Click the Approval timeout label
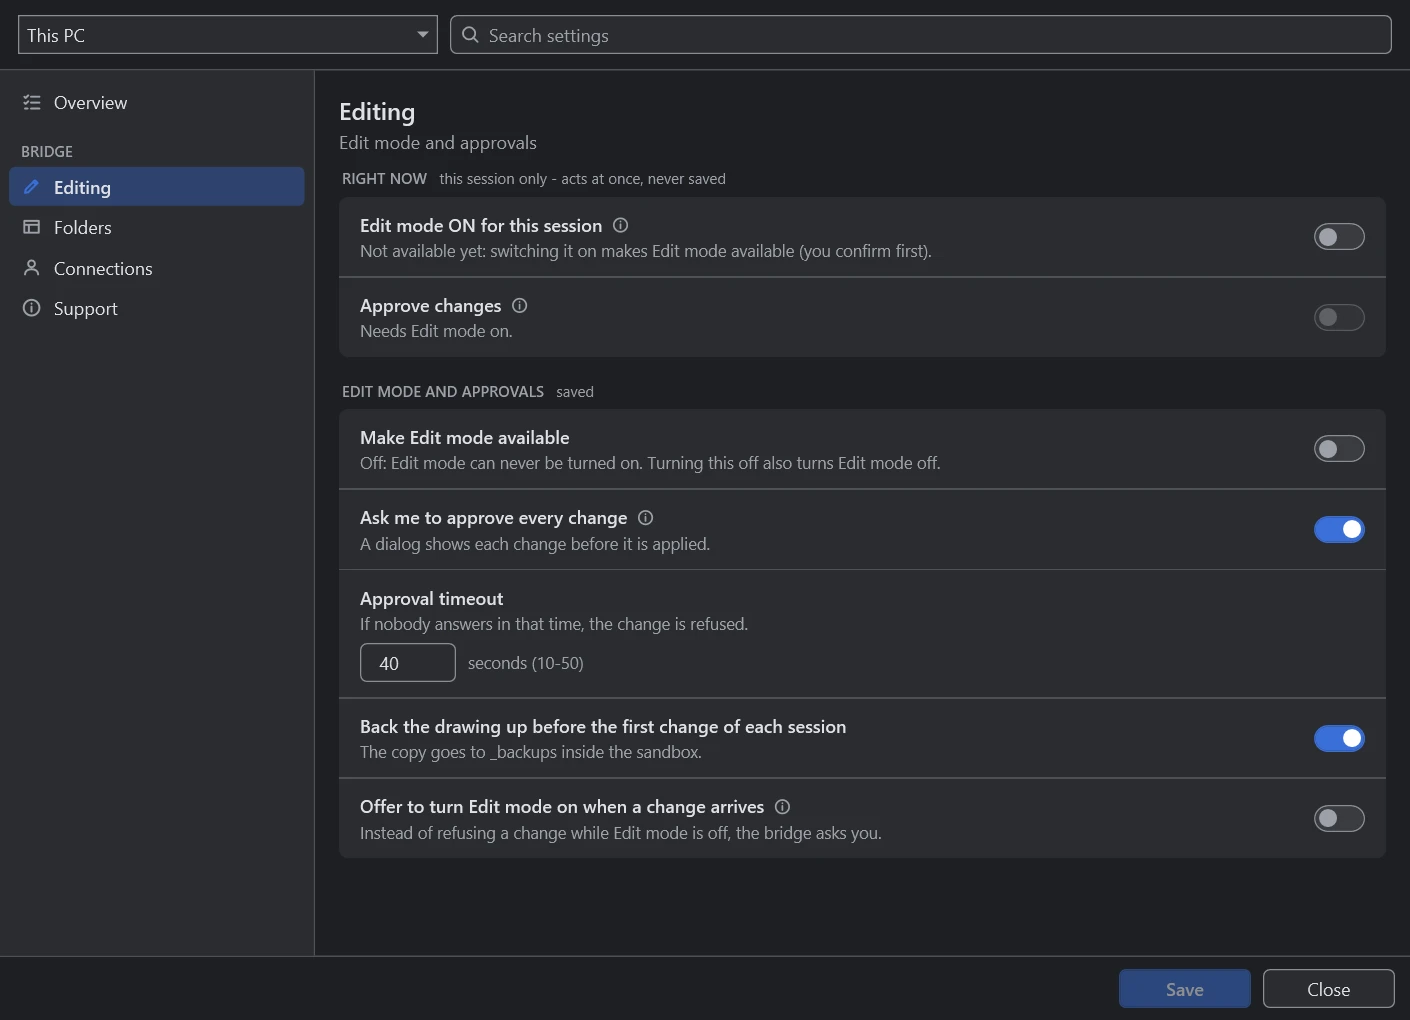 coord(432,598)
